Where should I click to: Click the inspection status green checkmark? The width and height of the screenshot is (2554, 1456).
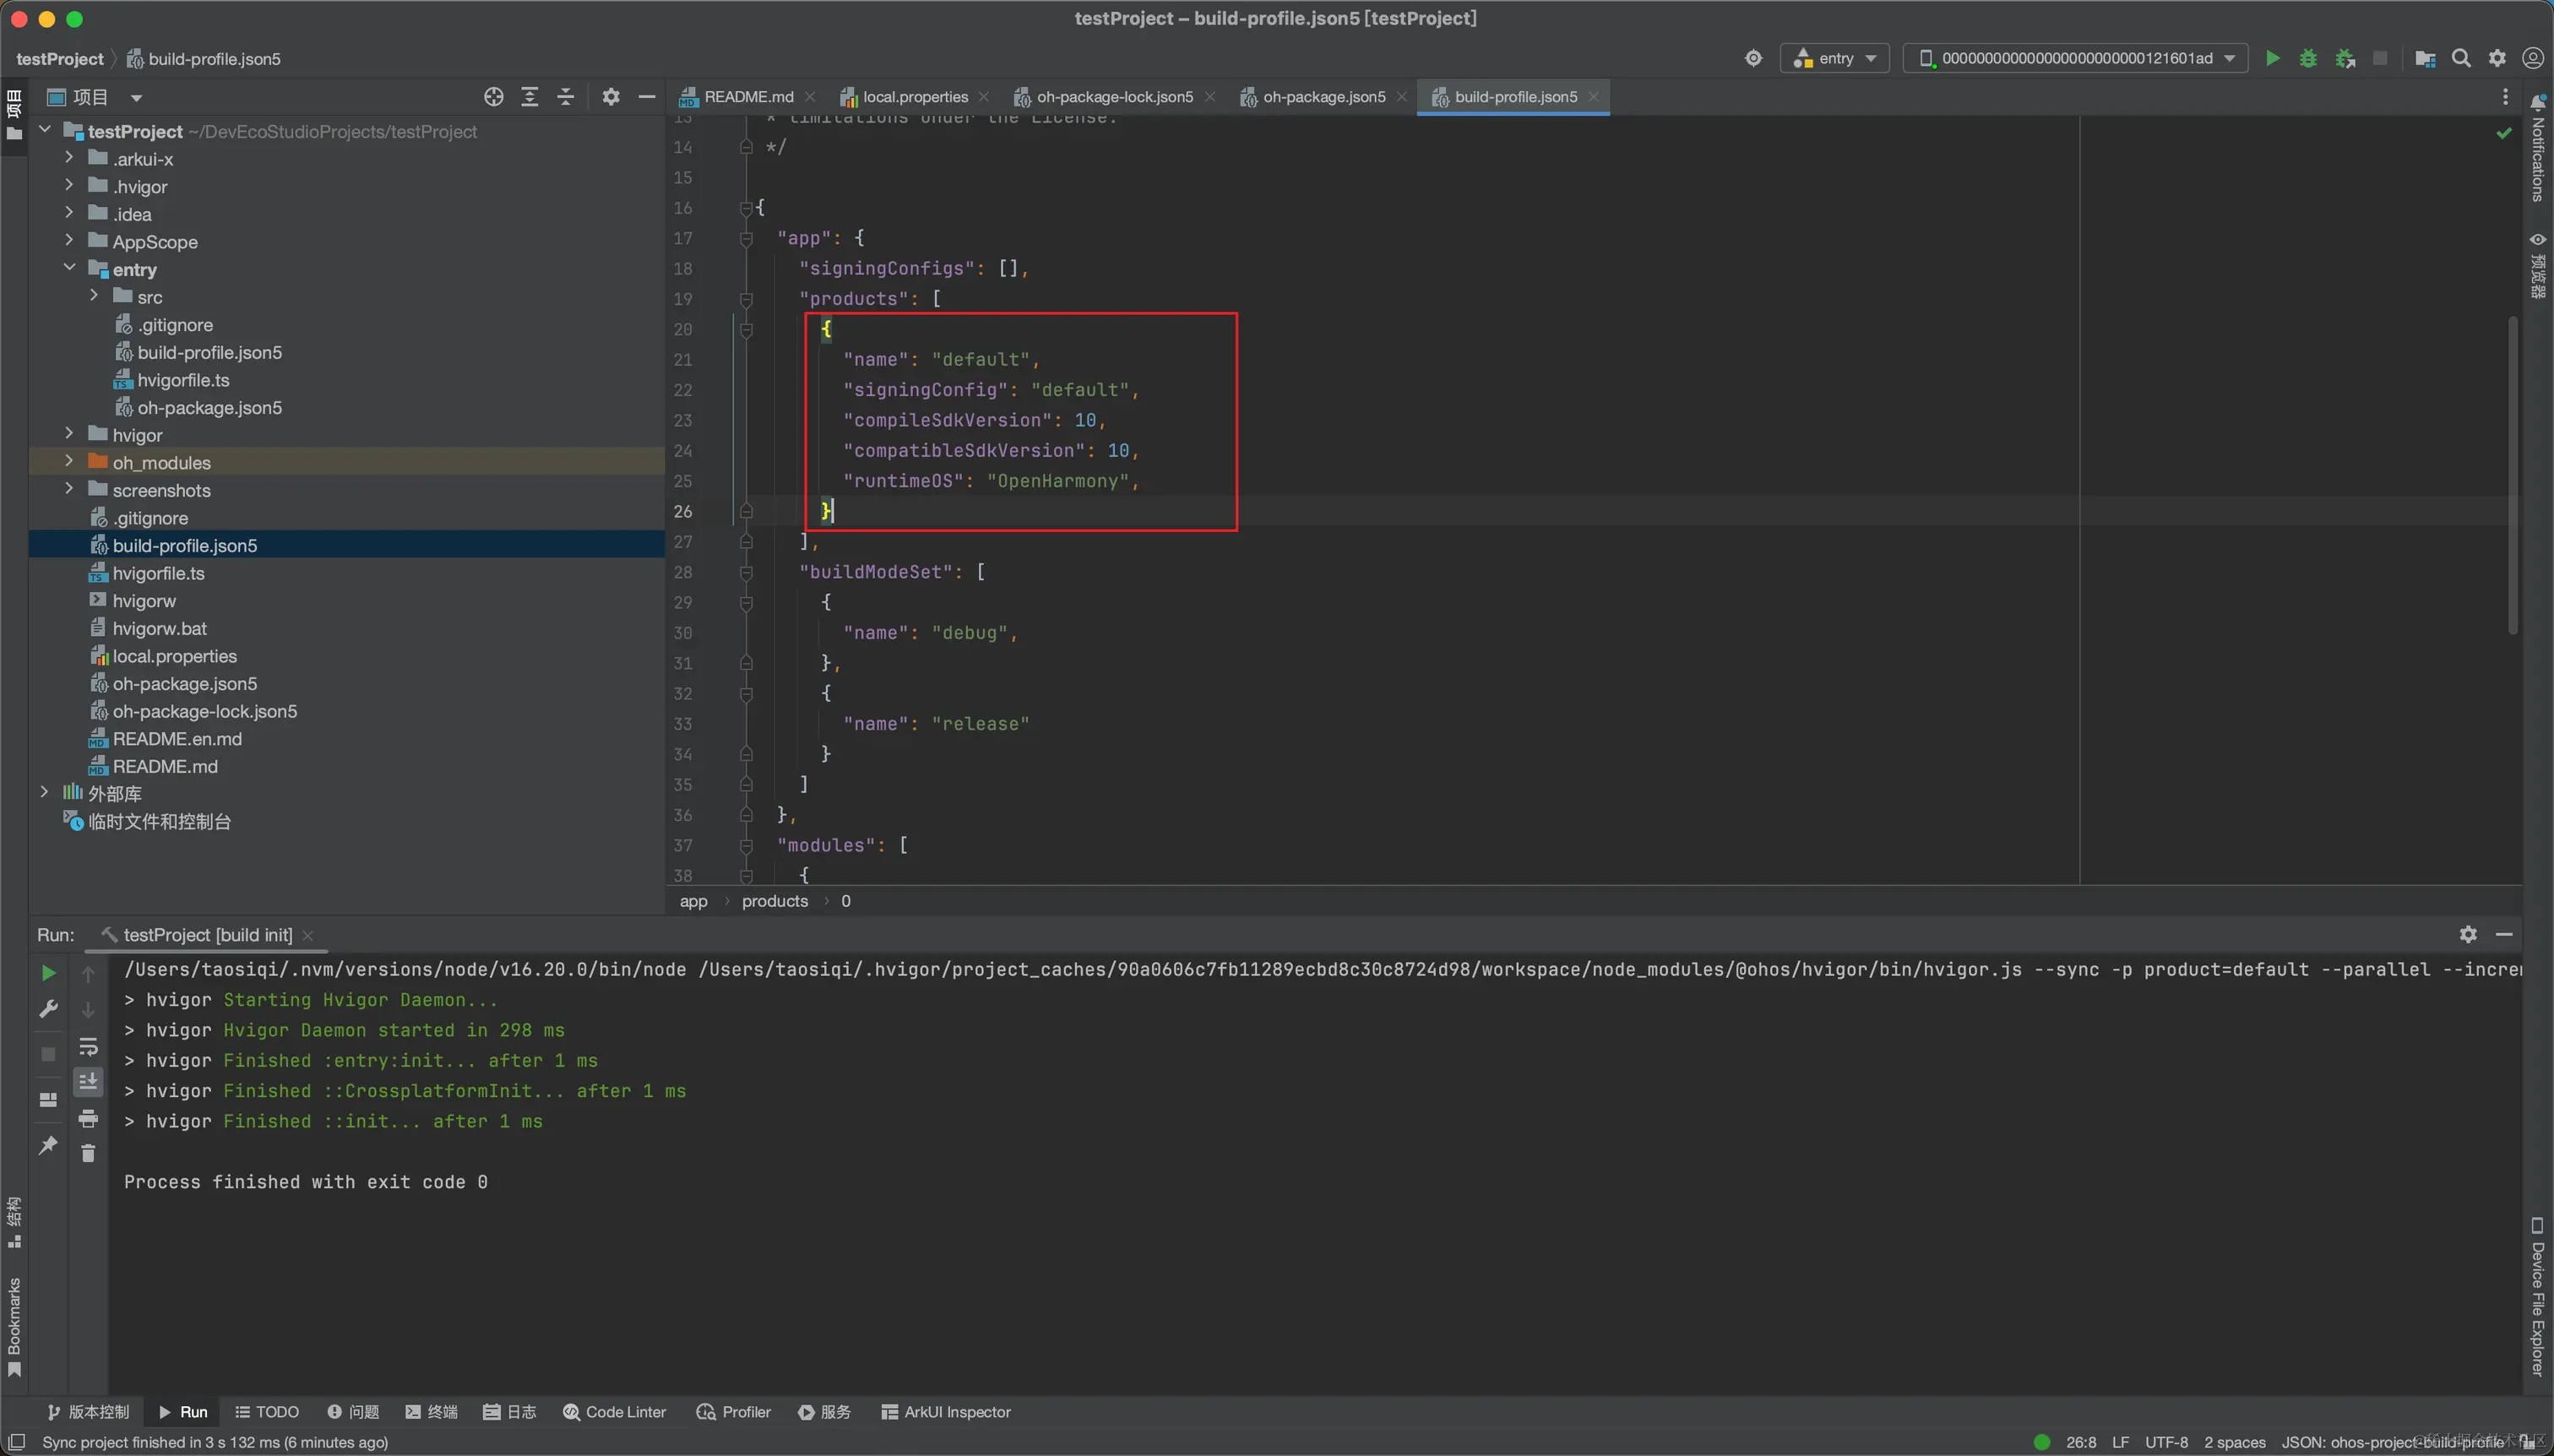2504,133
